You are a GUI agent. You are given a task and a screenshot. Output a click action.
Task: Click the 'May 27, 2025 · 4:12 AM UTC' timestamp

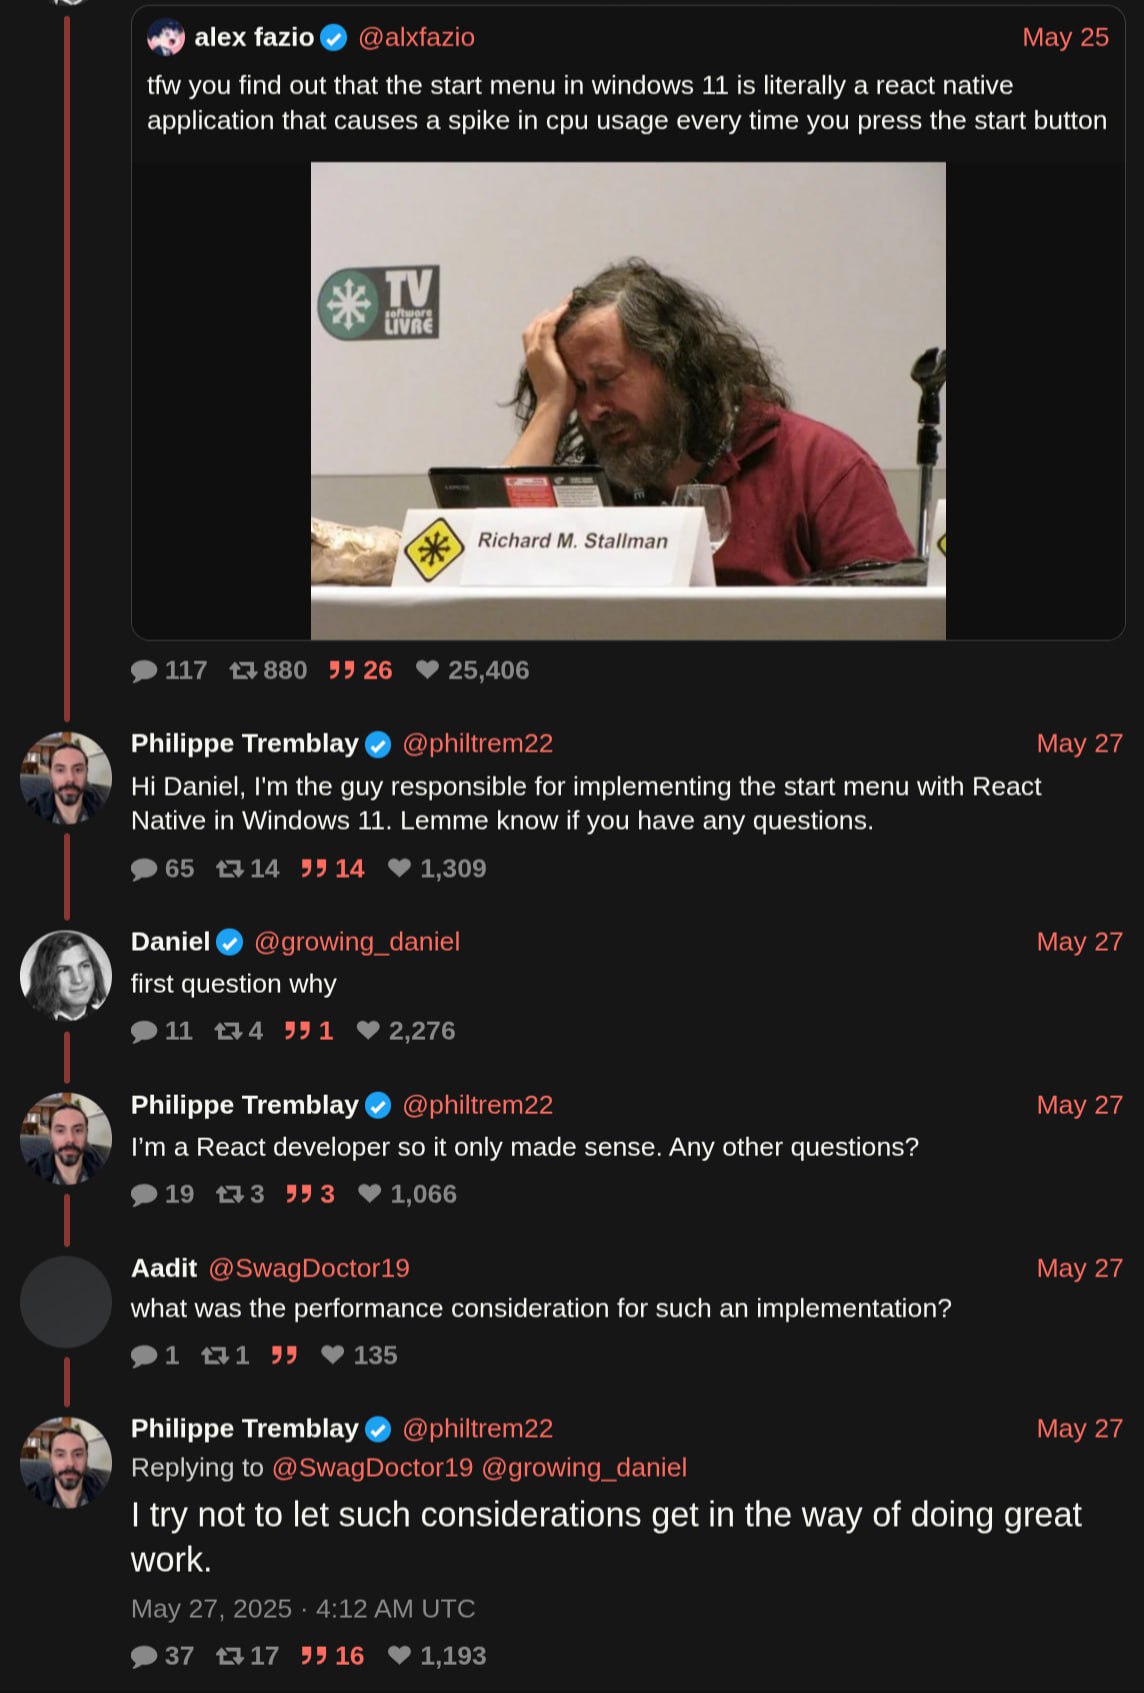point(303,1609)
